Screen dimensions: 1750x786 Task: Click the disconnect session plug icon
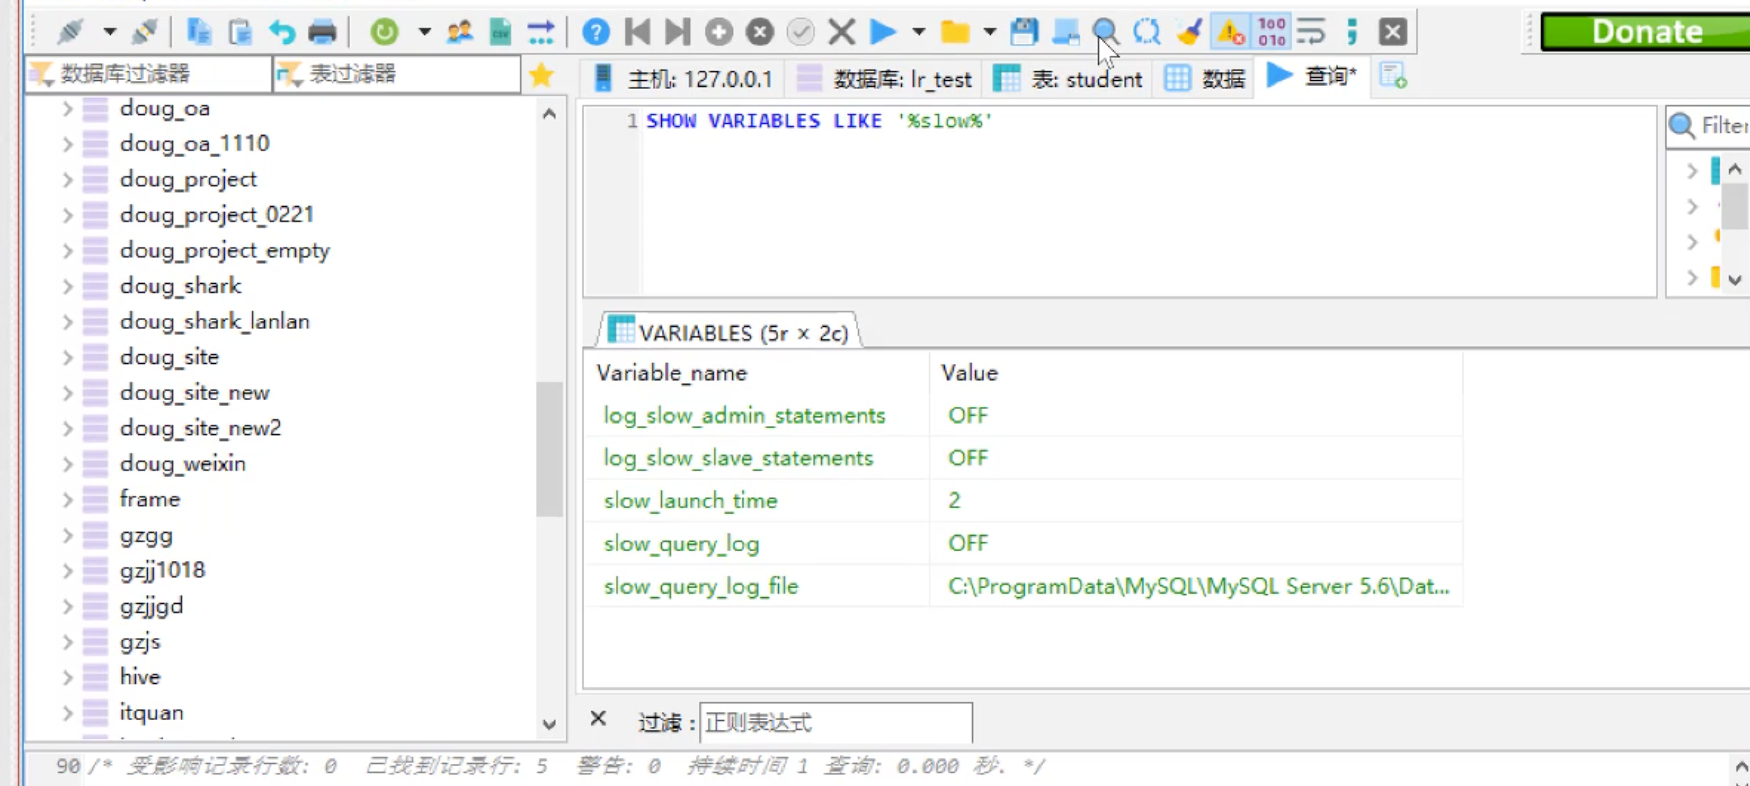(144, 32)
